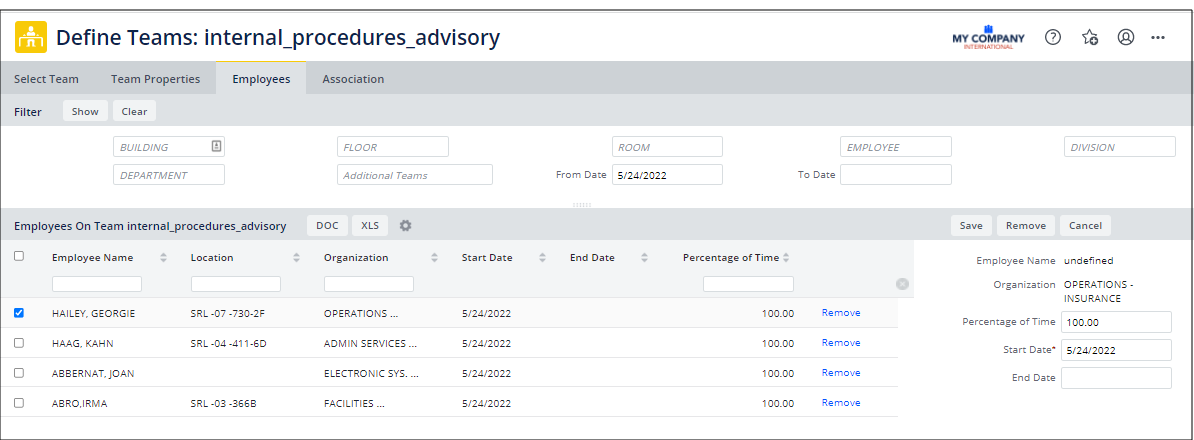Sort by Percentage of Time arrows
The height and width of the screenshot is (440, 1194).
click(786, 258)
